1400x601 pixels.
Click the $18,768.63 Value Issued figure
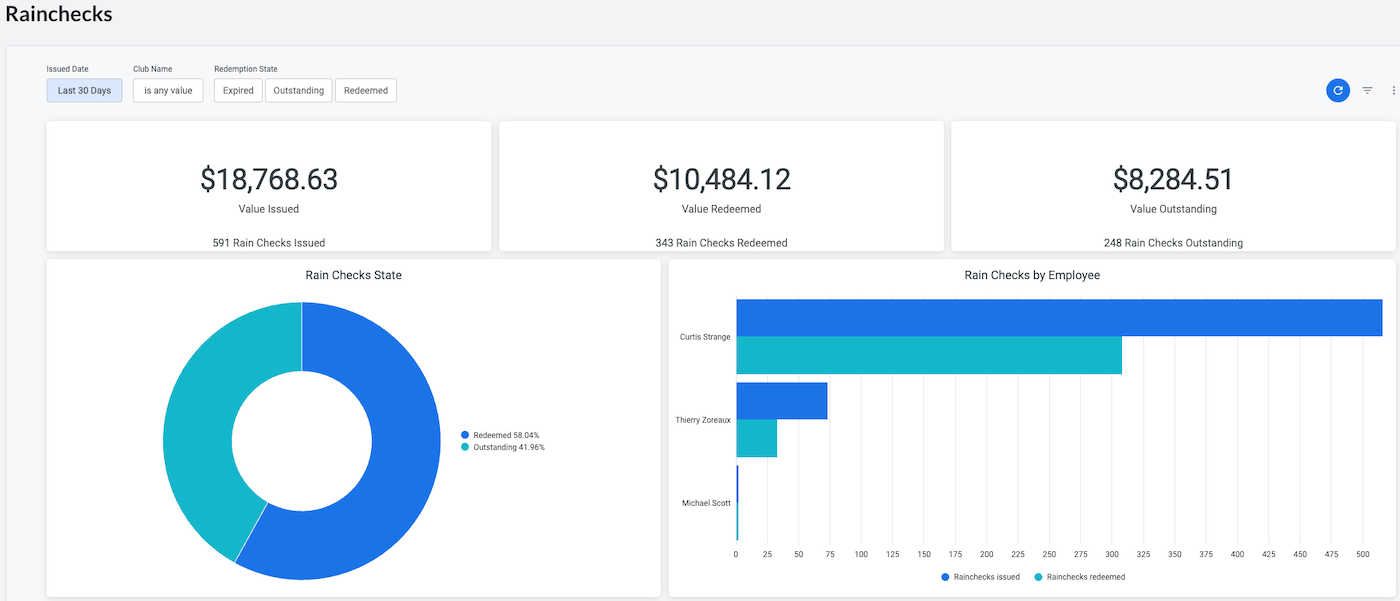pyautogui.click(x=269, y=179)
